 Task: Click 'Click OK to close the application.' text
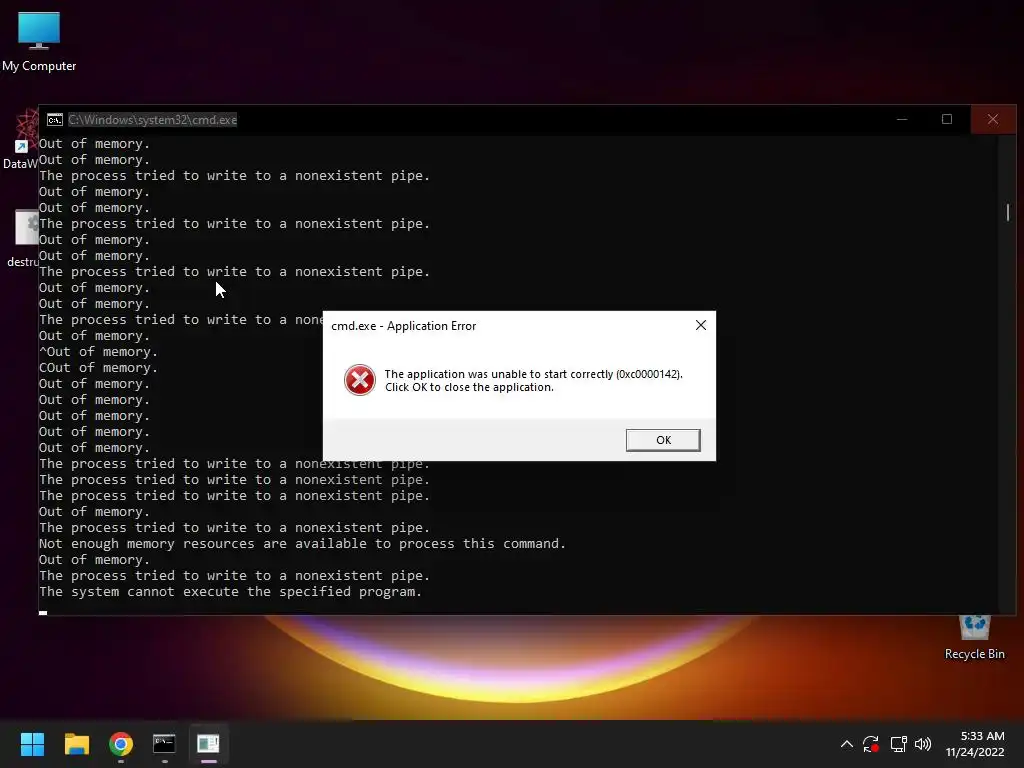[x=469, y=387]
